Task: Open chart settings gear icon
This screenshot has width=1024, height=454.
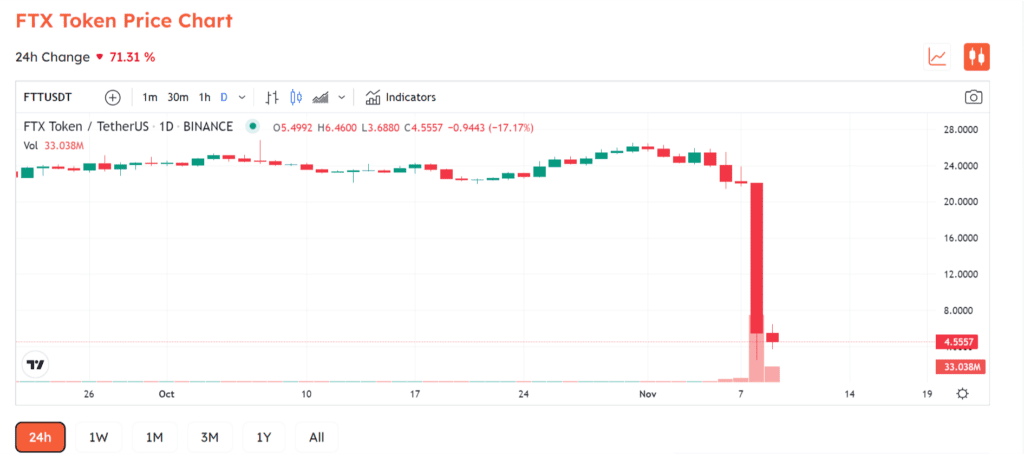Action: pyautogui.click(x=962, y=394)
